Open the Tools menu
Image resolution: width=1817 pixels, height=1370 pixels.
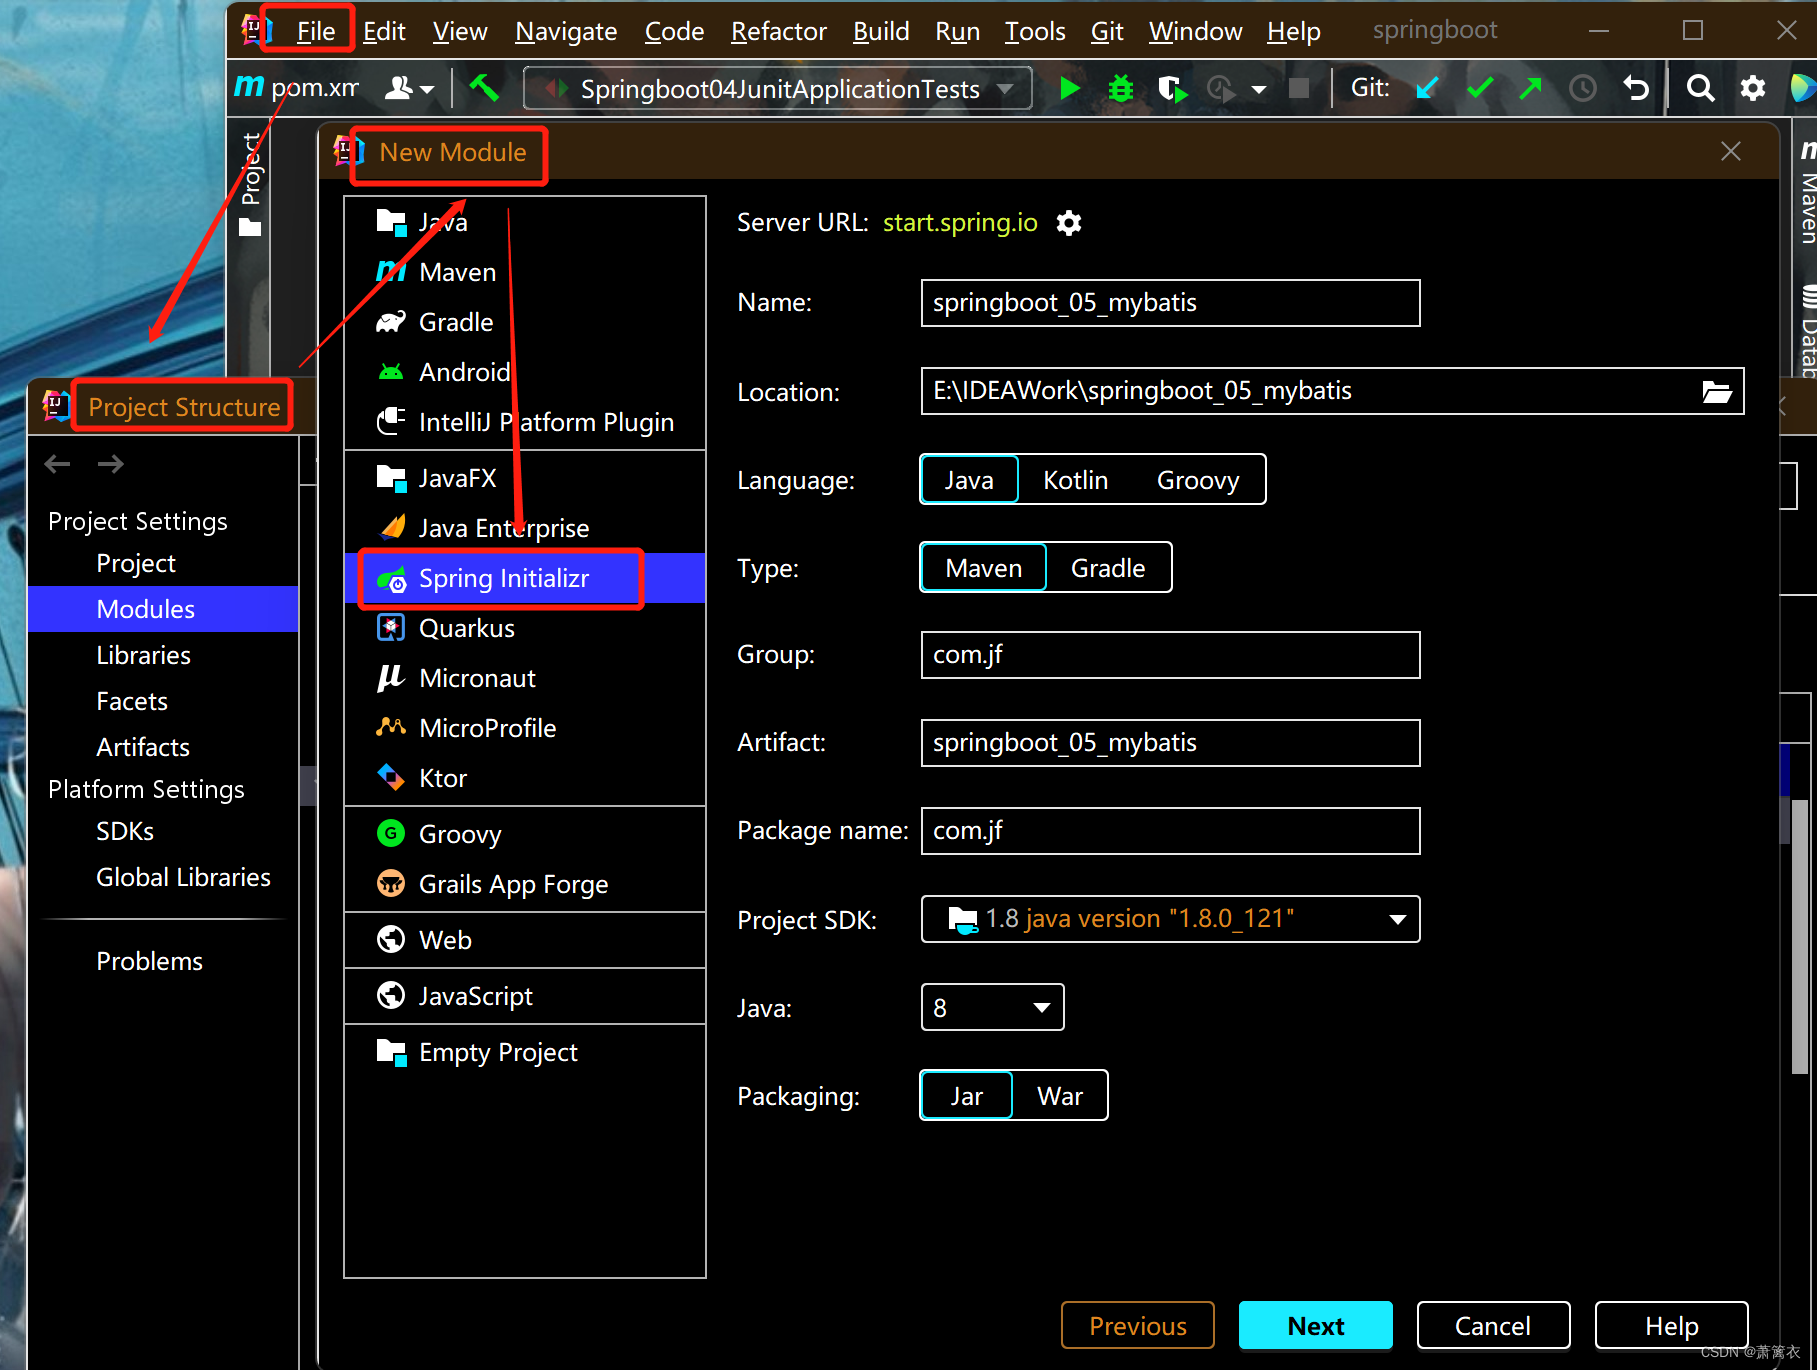click(1034, 31)
